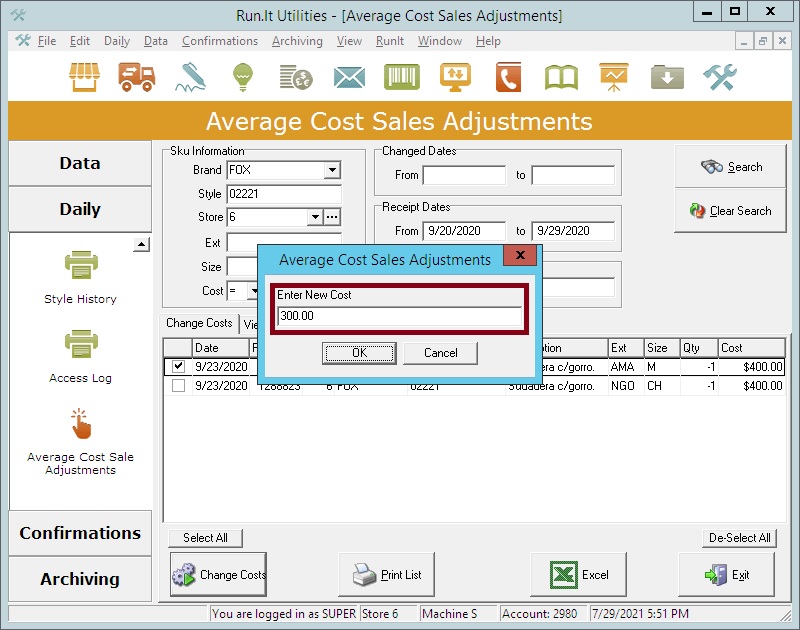
Task: Expand the Brand dropdown
Action: [x=332, y=170]
